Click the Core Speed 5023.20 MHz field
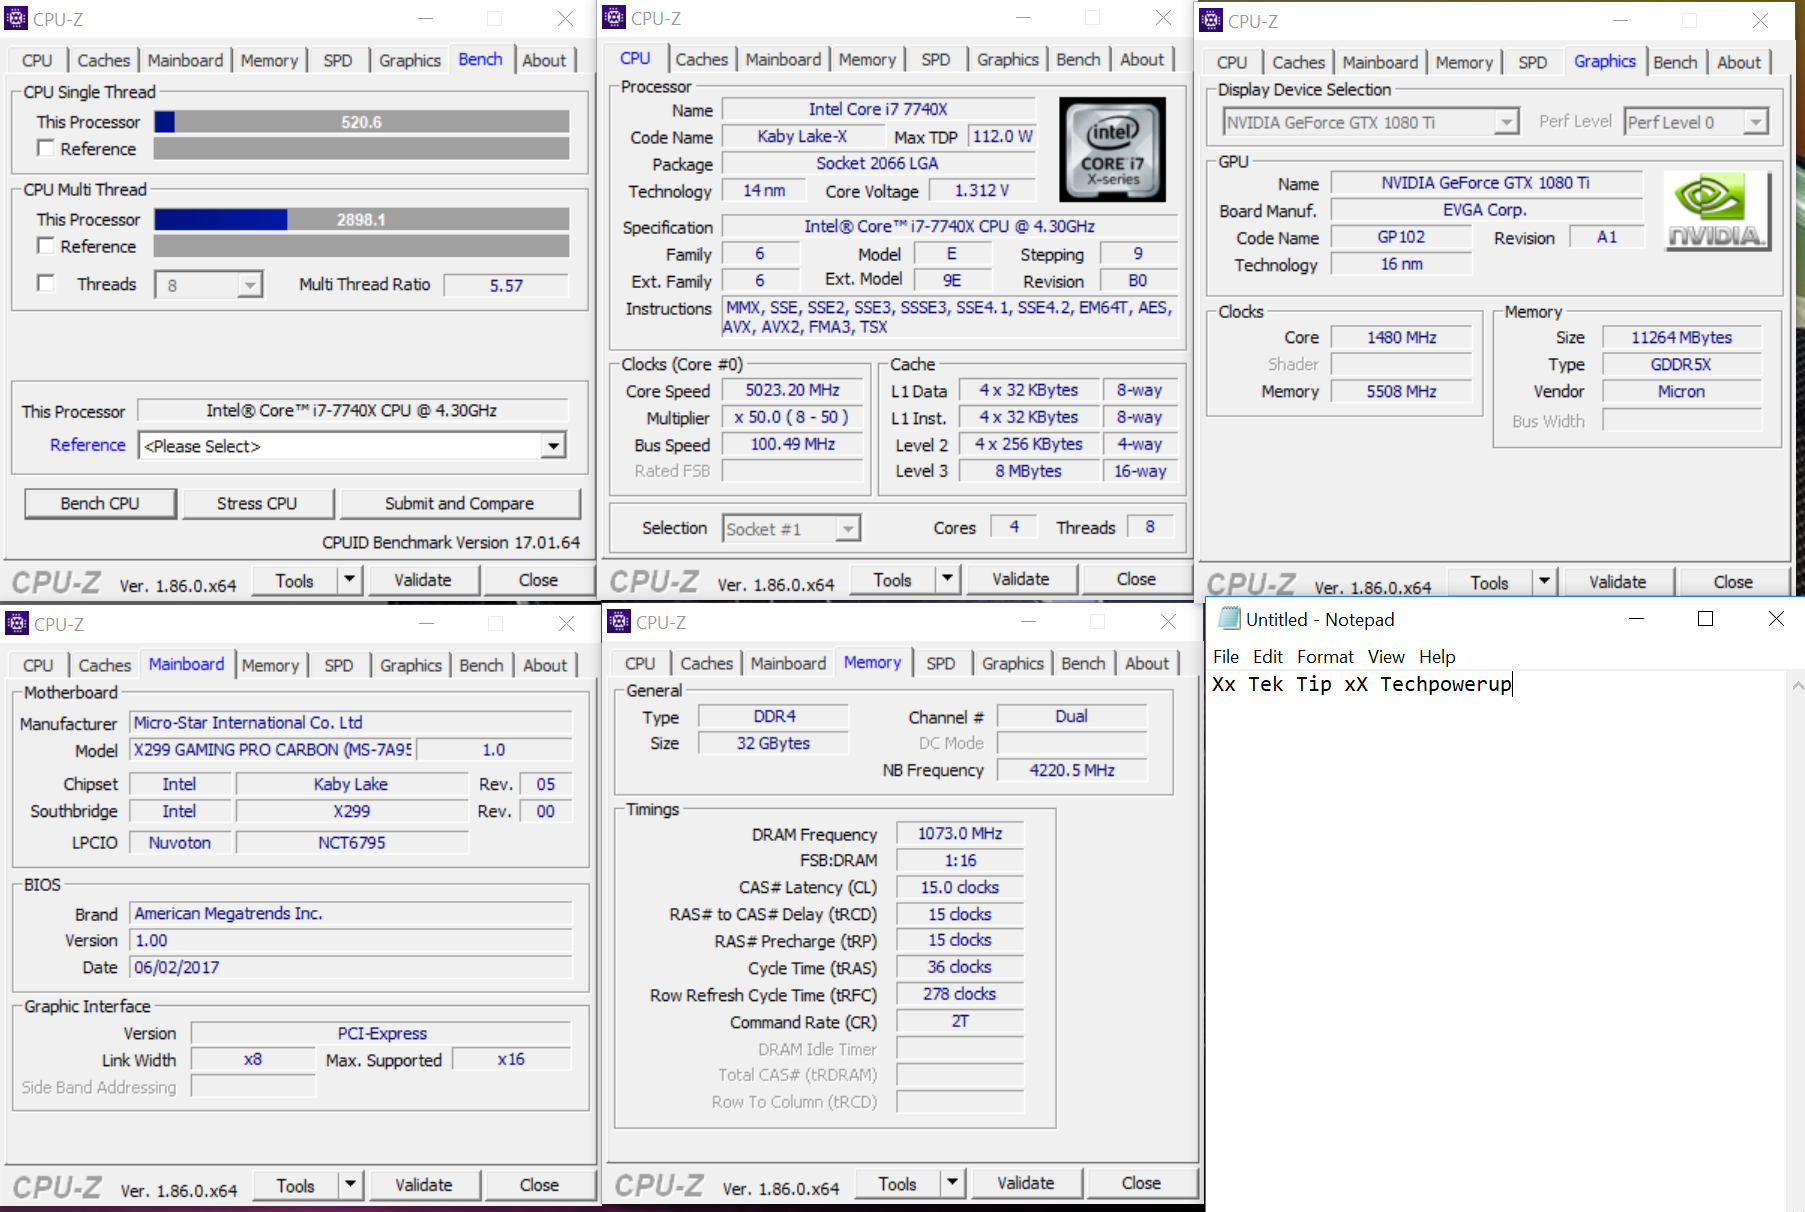 point(793,390)
